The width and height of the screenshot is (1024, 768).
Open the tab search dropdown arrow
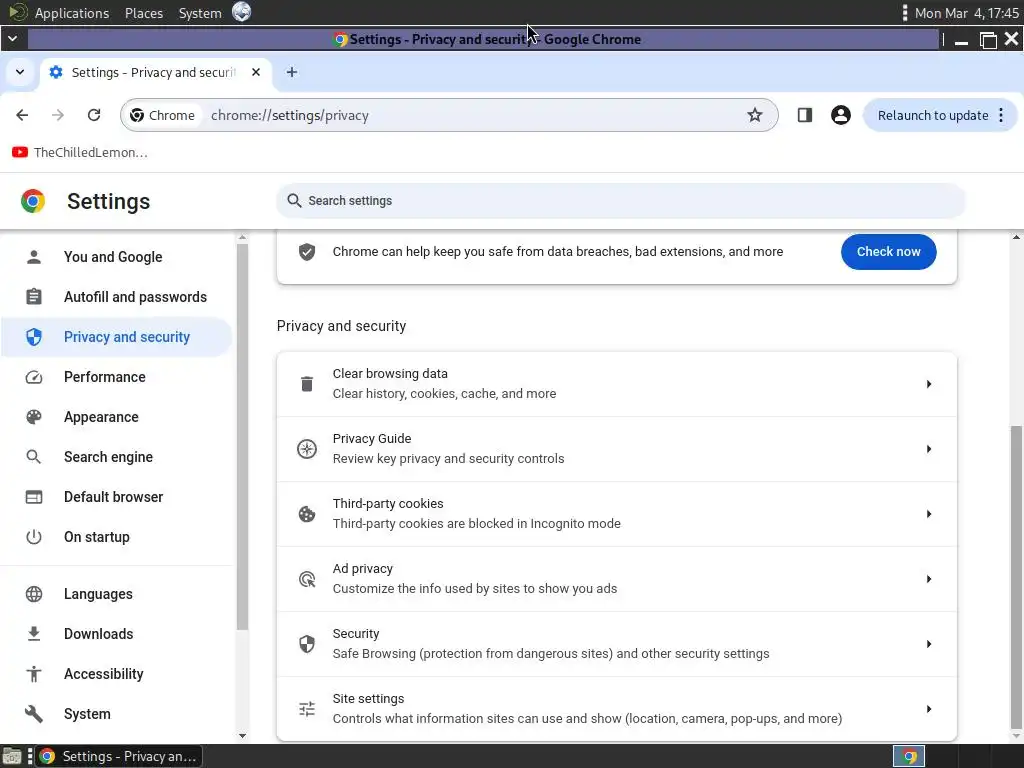pyautogui.click(x=20, y=72)
